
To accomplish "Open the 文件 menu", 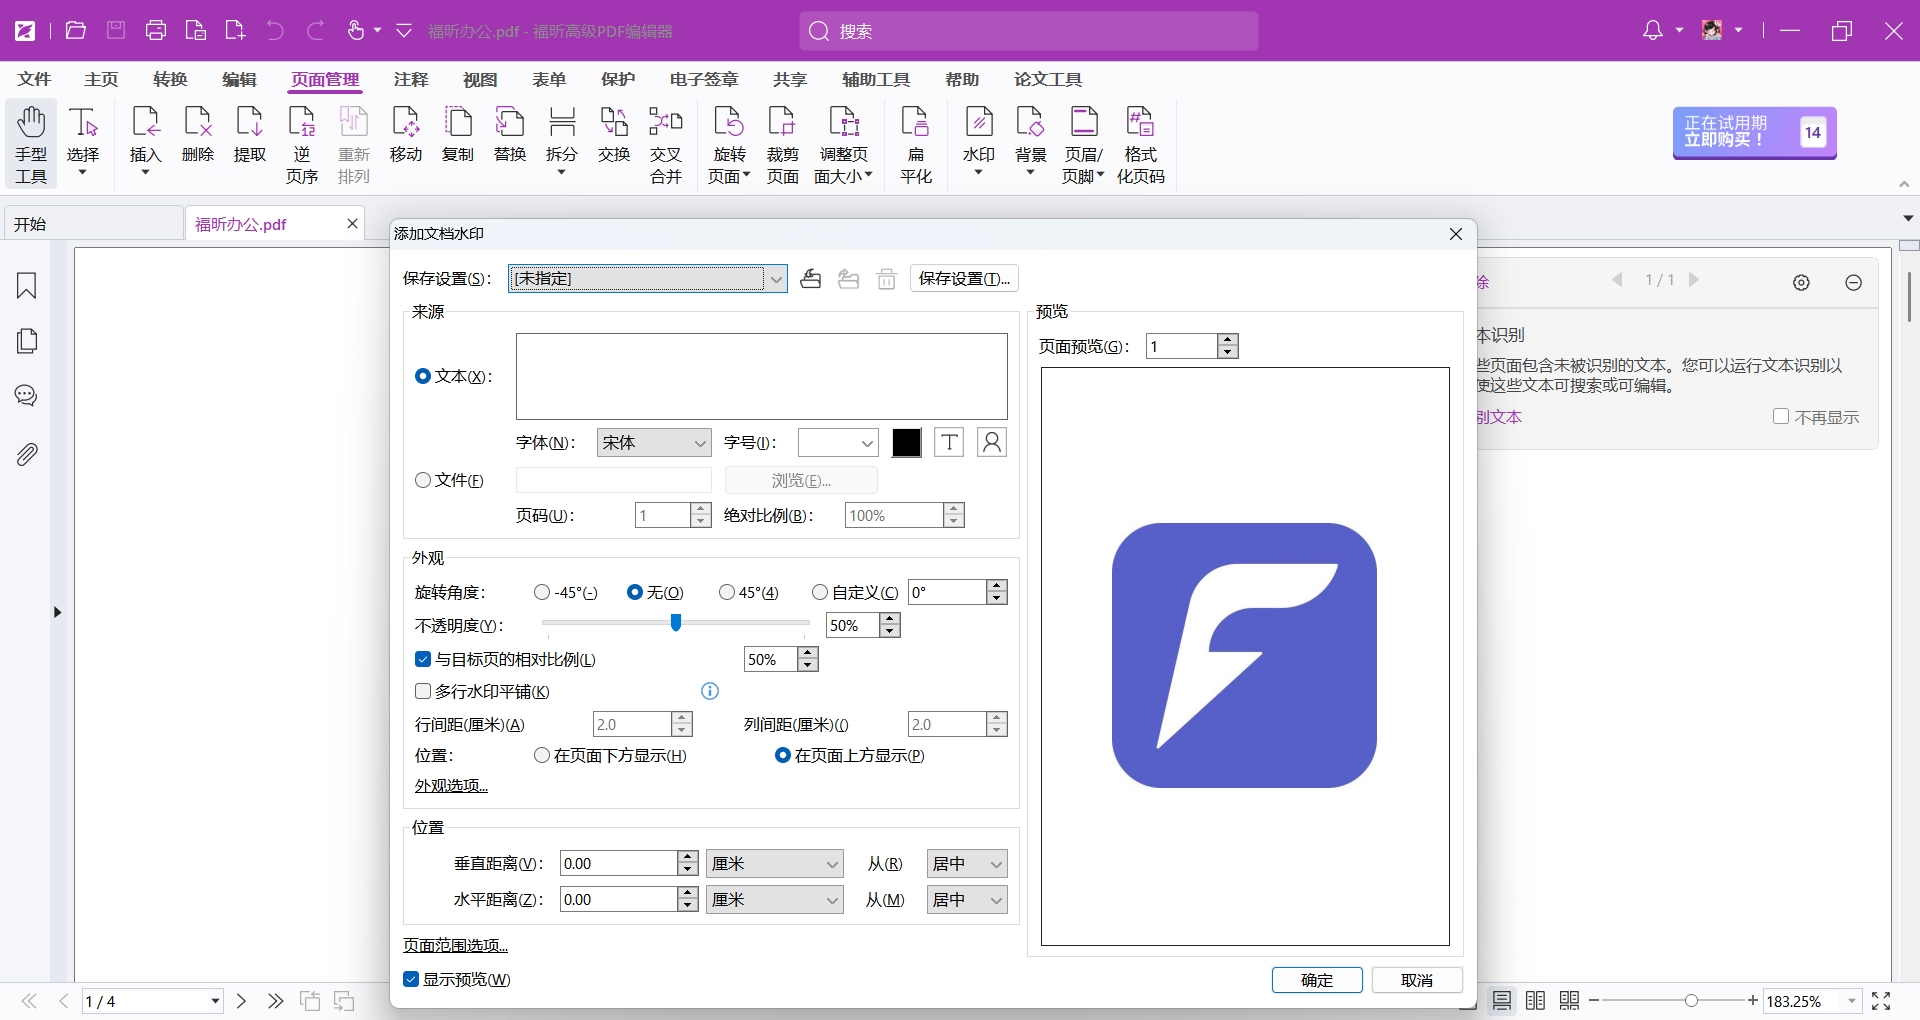I will (x=34, y=79).
